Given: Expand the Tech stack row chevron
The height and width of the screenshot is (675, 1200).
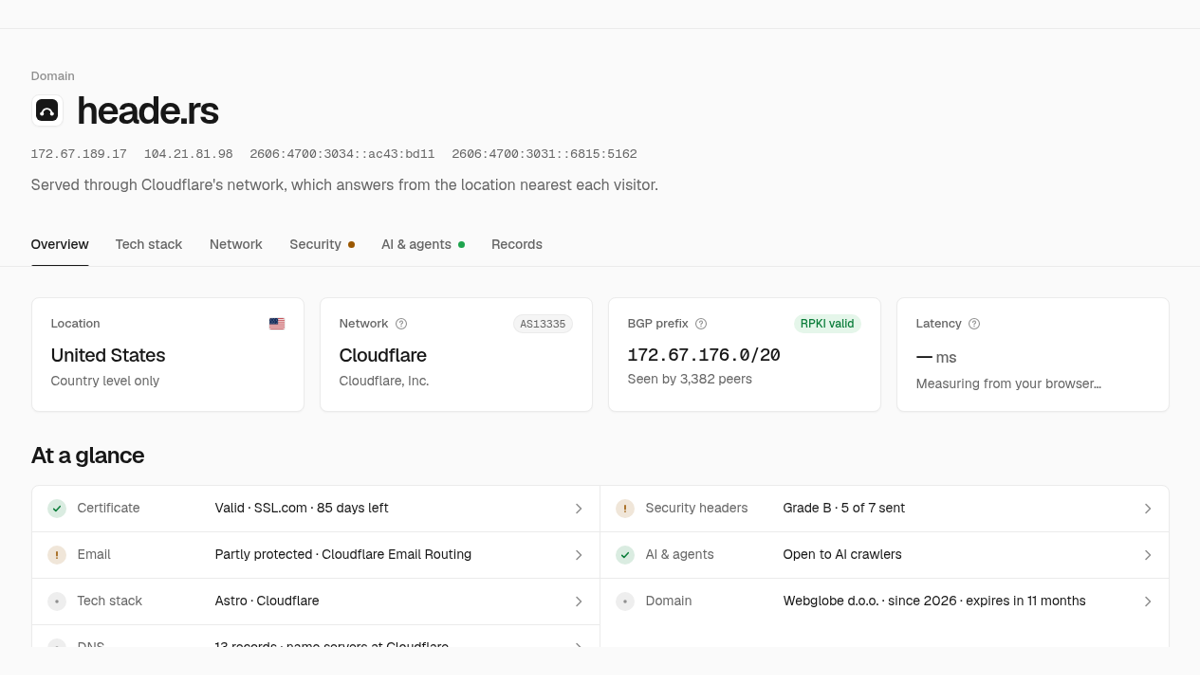Looking at the screenshot, I should 579,601.
